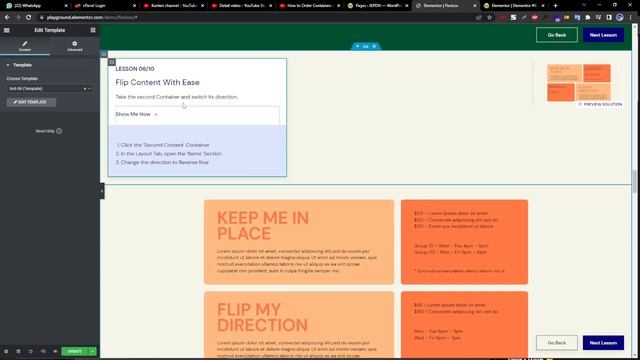Image resolution: width=640 pixels, height=360 pixels.
Task: Select the Keep Me In Place heading
Action: click(x=262, y=226)
